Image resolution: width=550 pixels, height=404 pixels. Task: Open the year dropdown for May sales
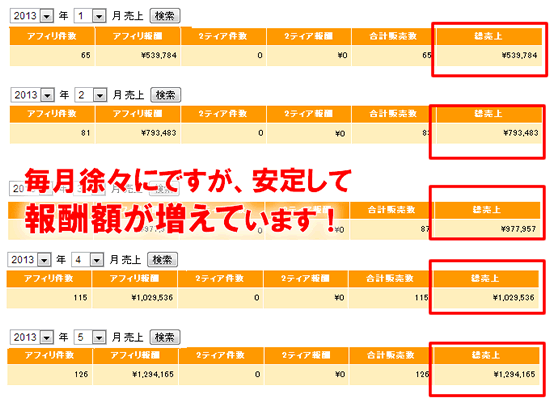click(x=32, y=337)
